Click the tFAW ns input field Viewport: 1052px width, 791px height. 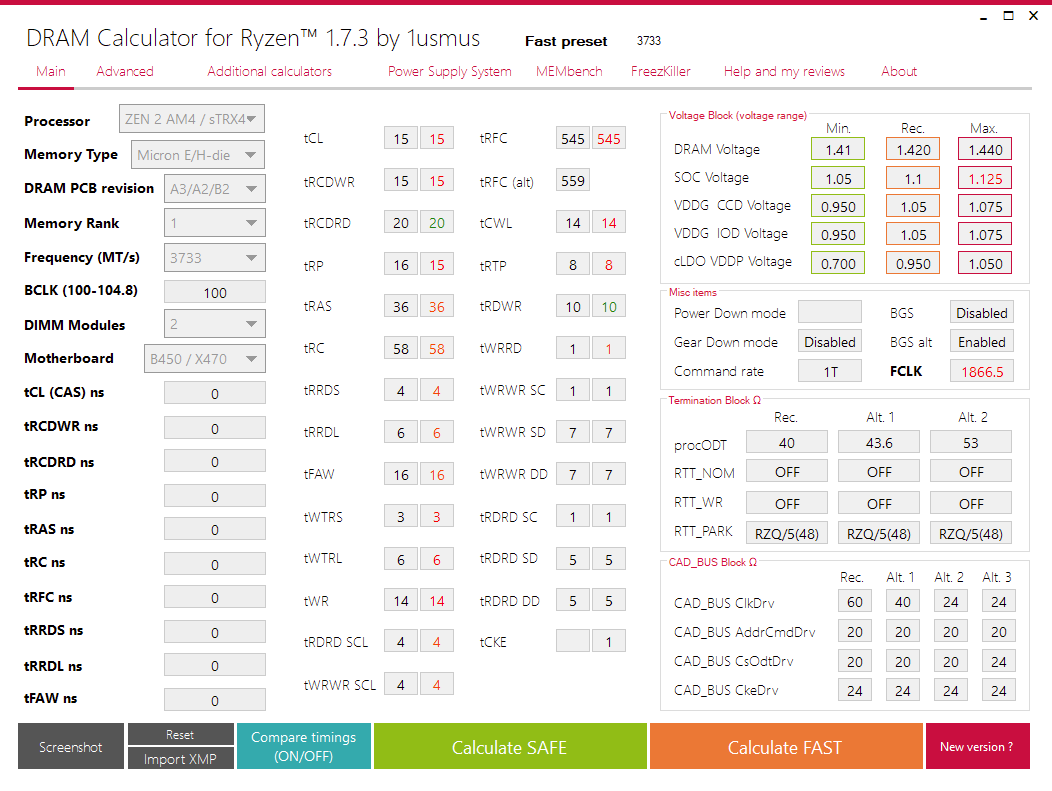pos(215,700)
